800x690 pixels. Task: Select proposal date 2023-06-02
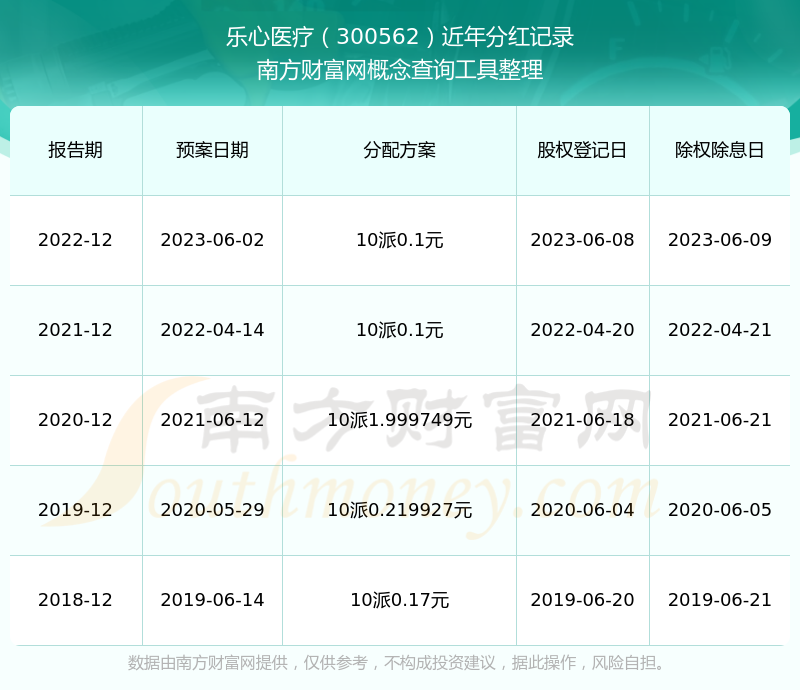point(212,240)
